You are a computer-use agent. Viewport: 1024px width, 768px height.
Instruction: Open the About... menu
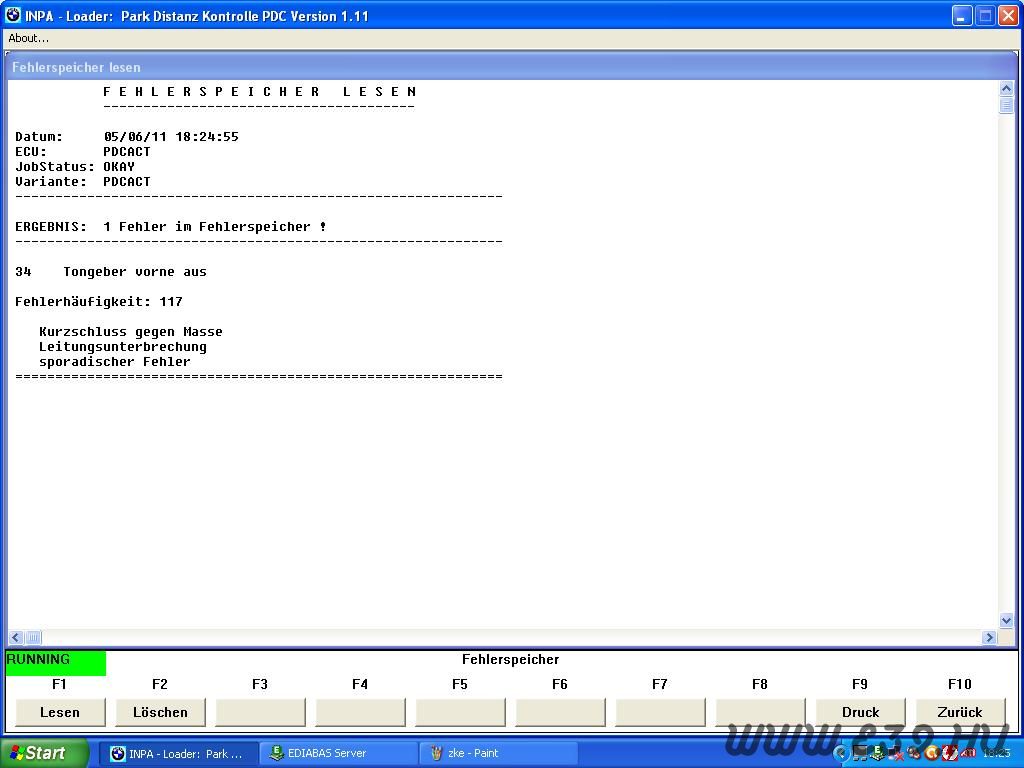(29, 38)
